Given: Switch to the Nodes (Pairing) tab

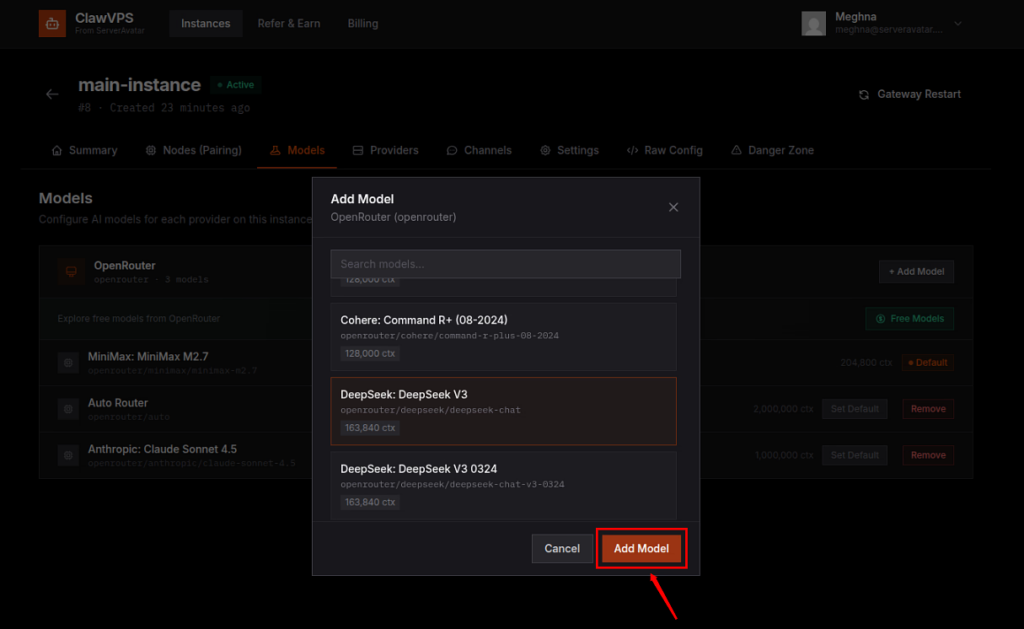Looking at the screenshot, I should (x=193, y=150).
